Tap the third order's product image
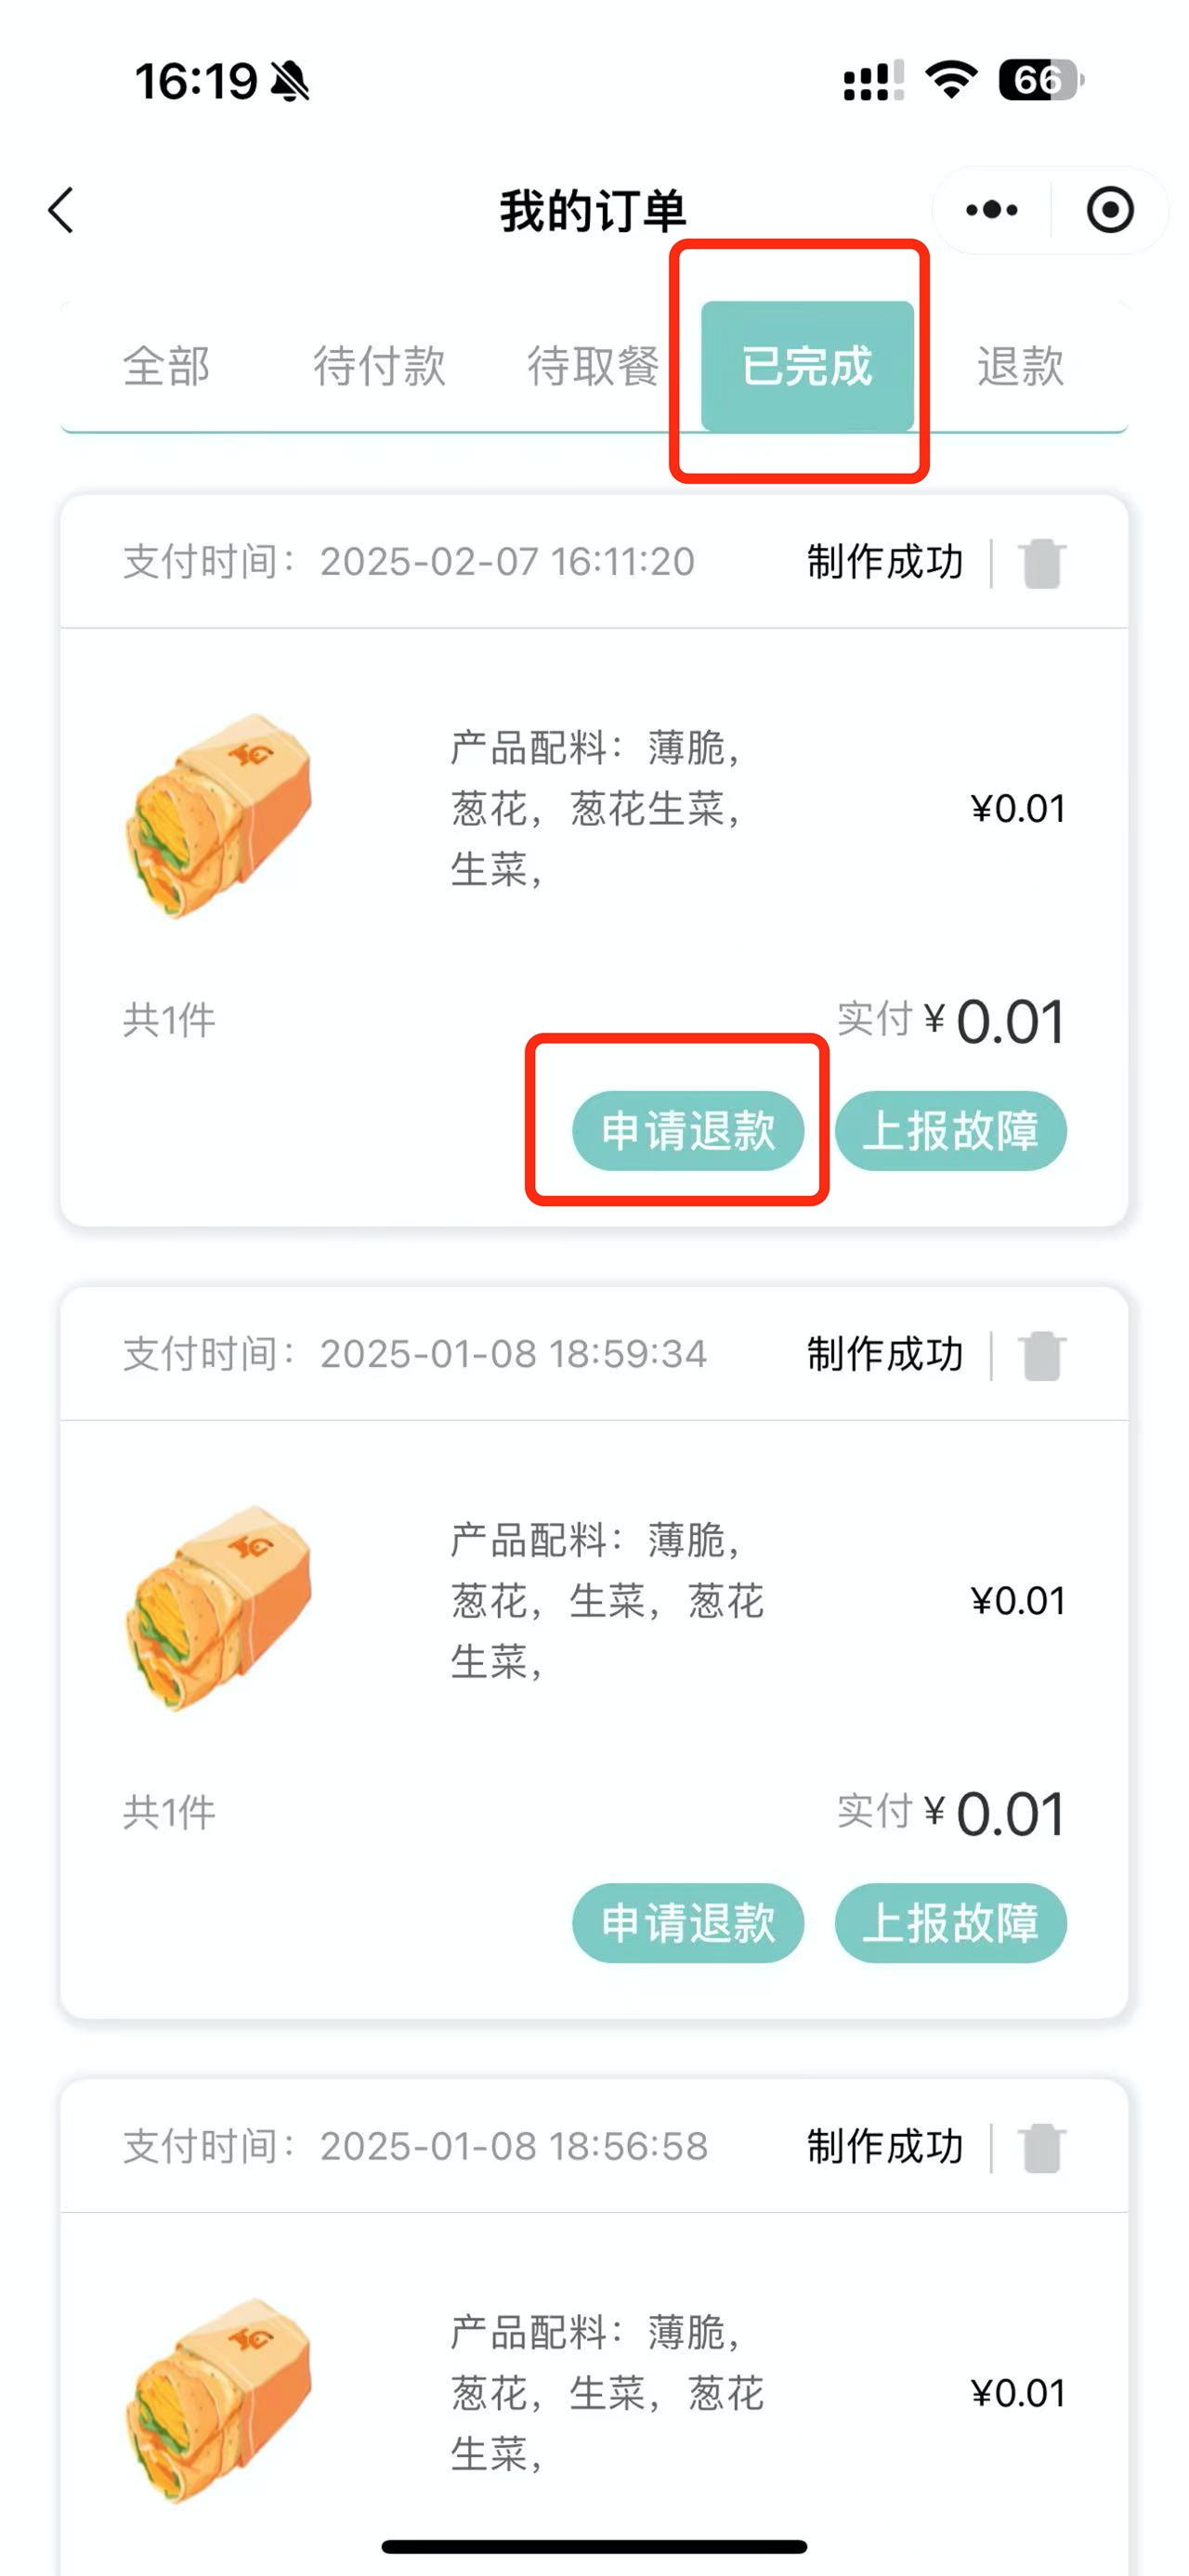This screenshot has width=1189, height=2576. click(220, 2398)
